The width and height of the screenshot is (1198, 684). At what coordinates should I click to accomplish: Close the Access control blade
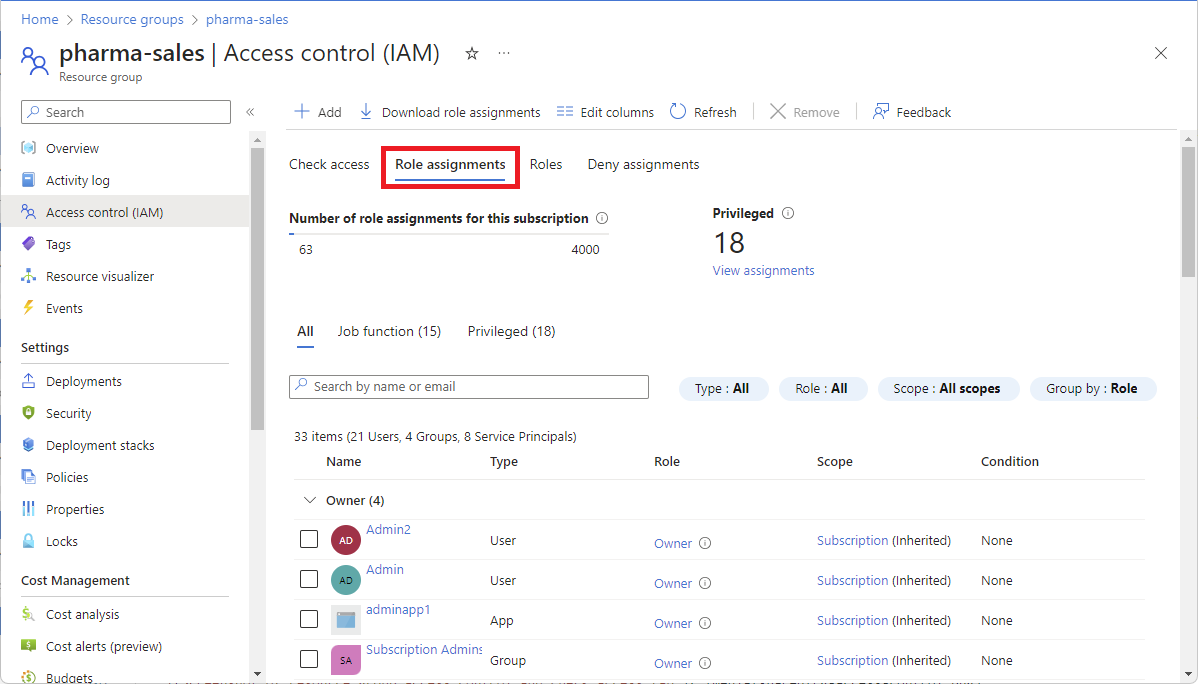1161,53
